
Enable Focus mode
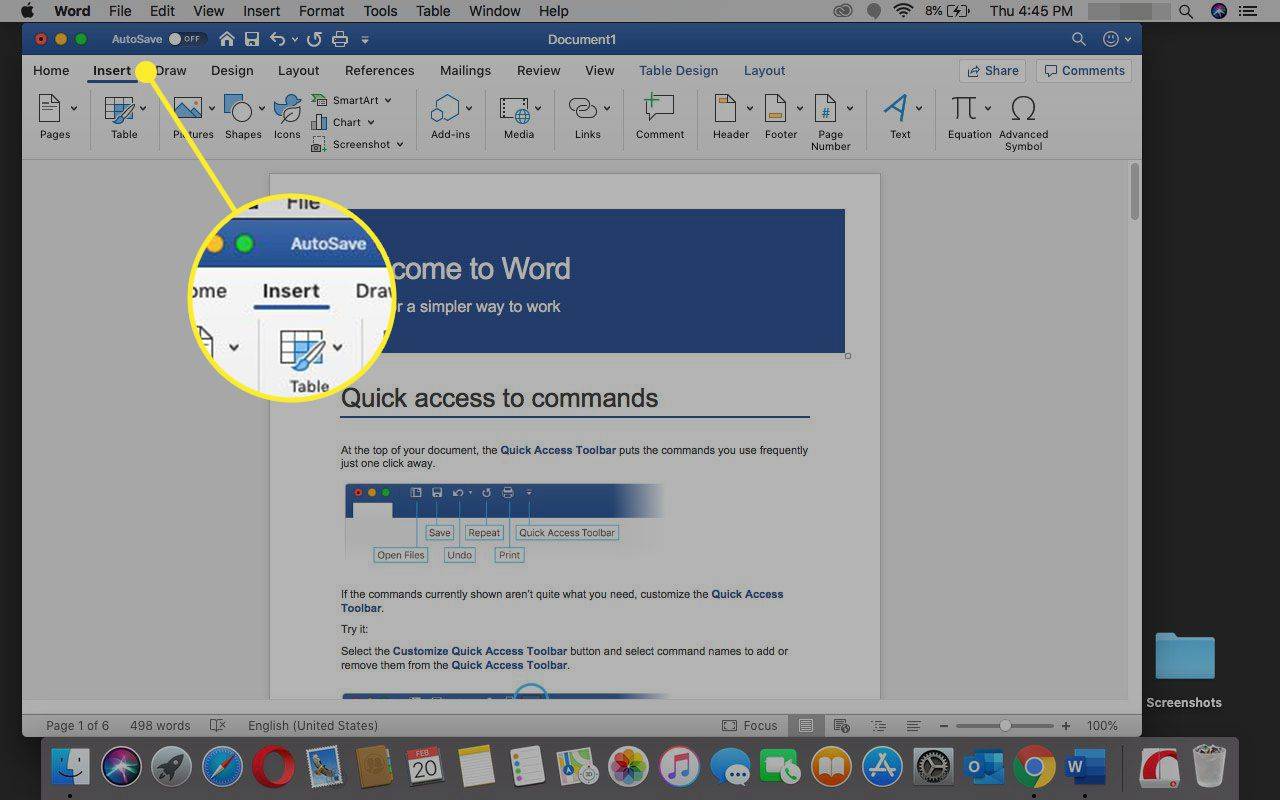[750, 726]
